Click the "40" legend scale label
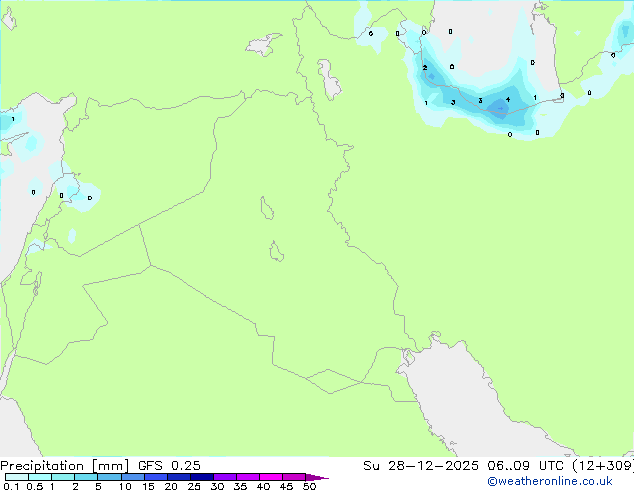 click(x=263, y=486)
